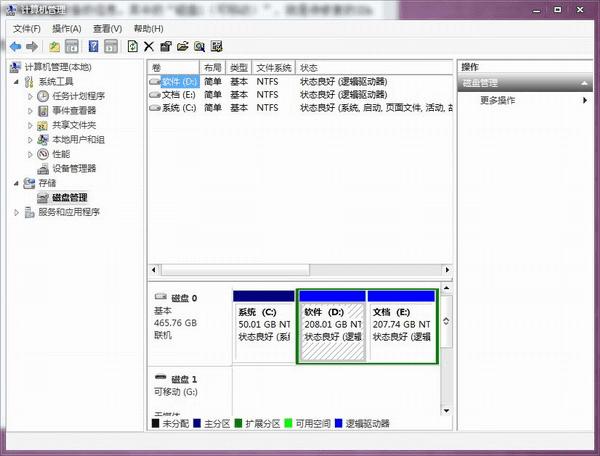Expand the 服务和应用程序 node
The image size is (600, 456).
tap(16, 212)
